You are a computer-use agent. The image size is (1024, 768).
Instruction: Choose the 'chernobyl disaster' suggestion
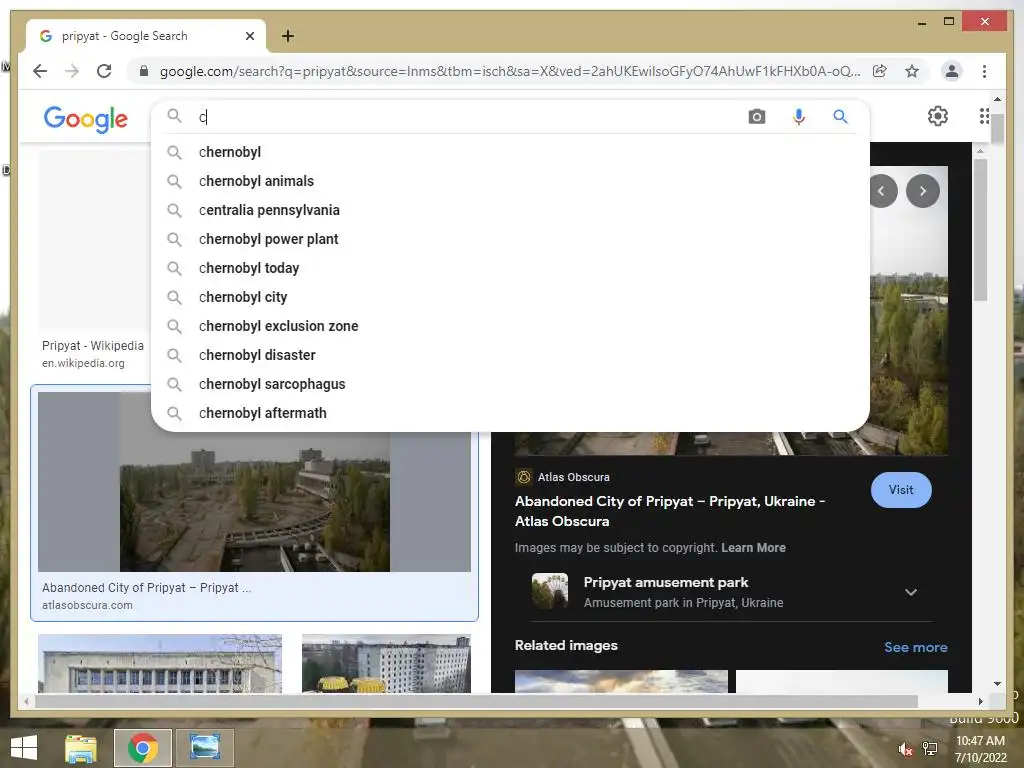click(x=510, y=355)
